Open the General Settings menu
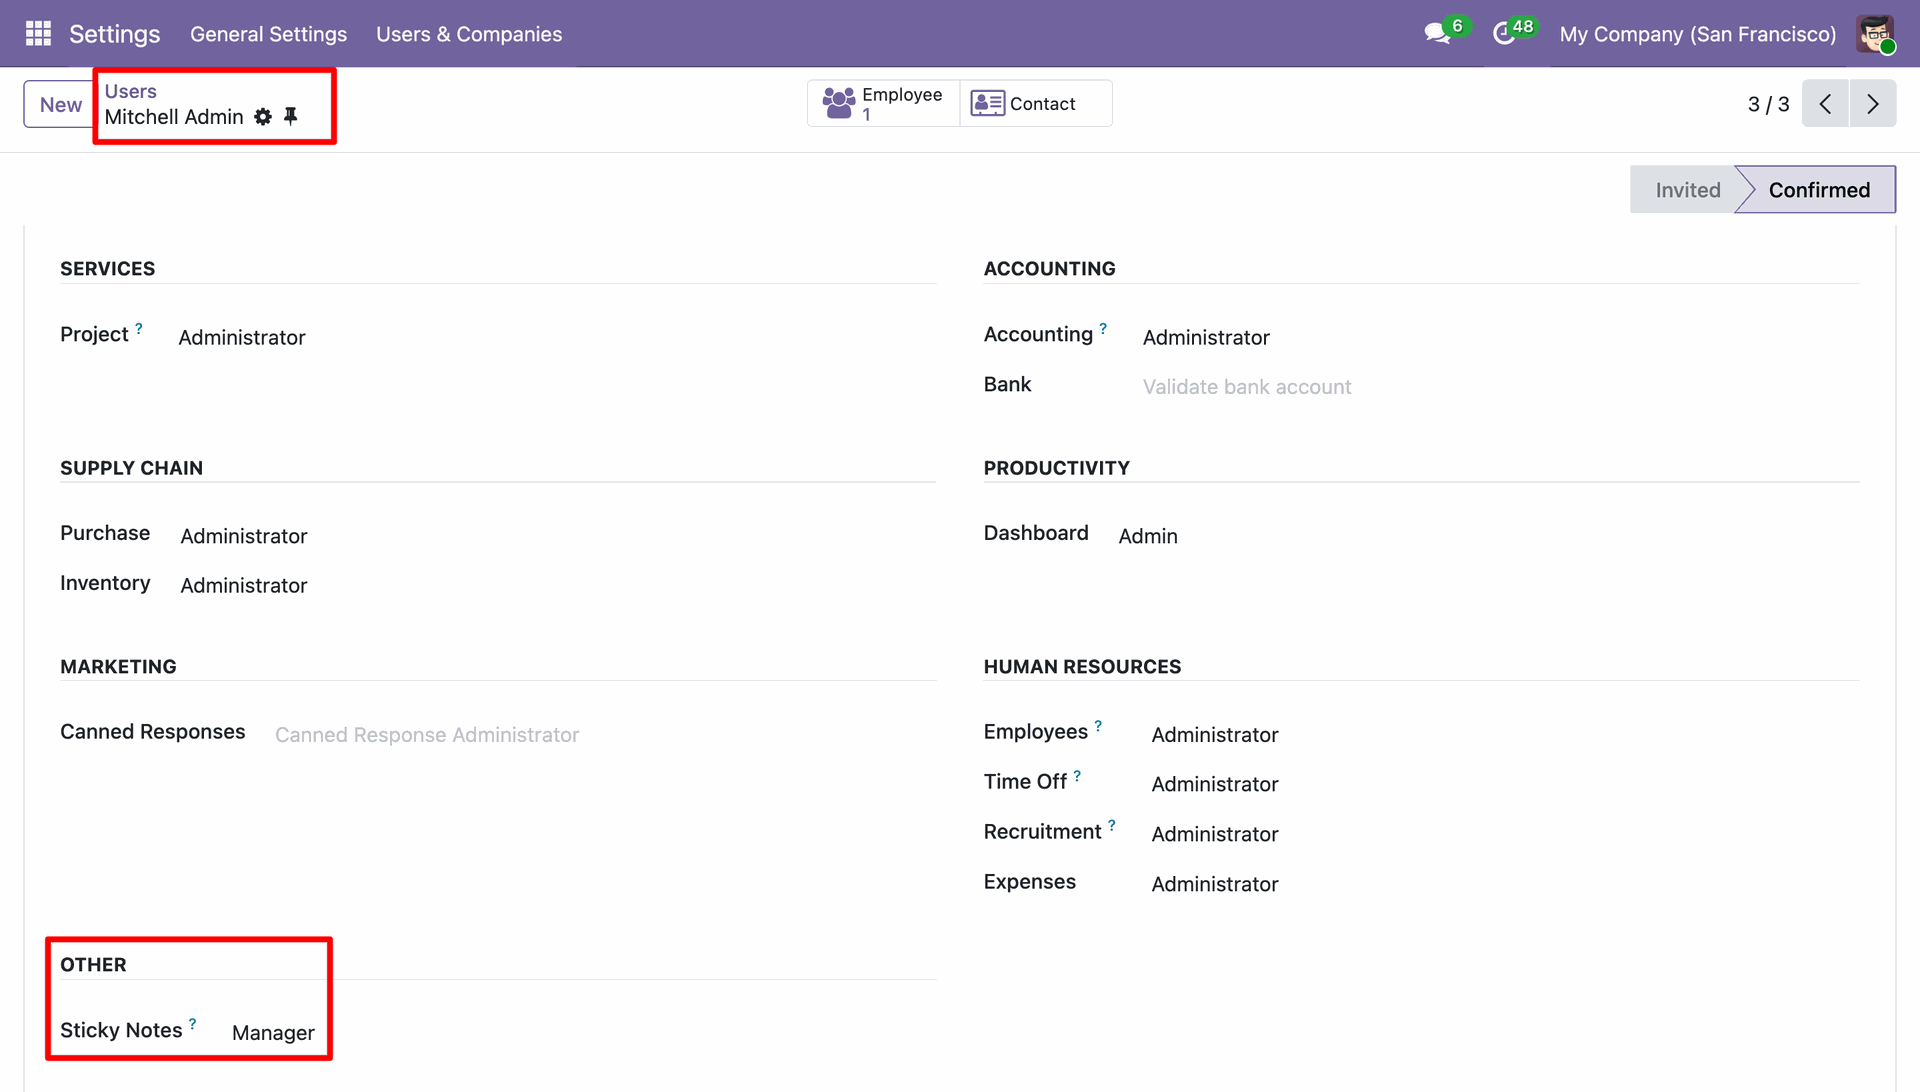Viewport: 1920px width, 1092px height. point(268,34)
